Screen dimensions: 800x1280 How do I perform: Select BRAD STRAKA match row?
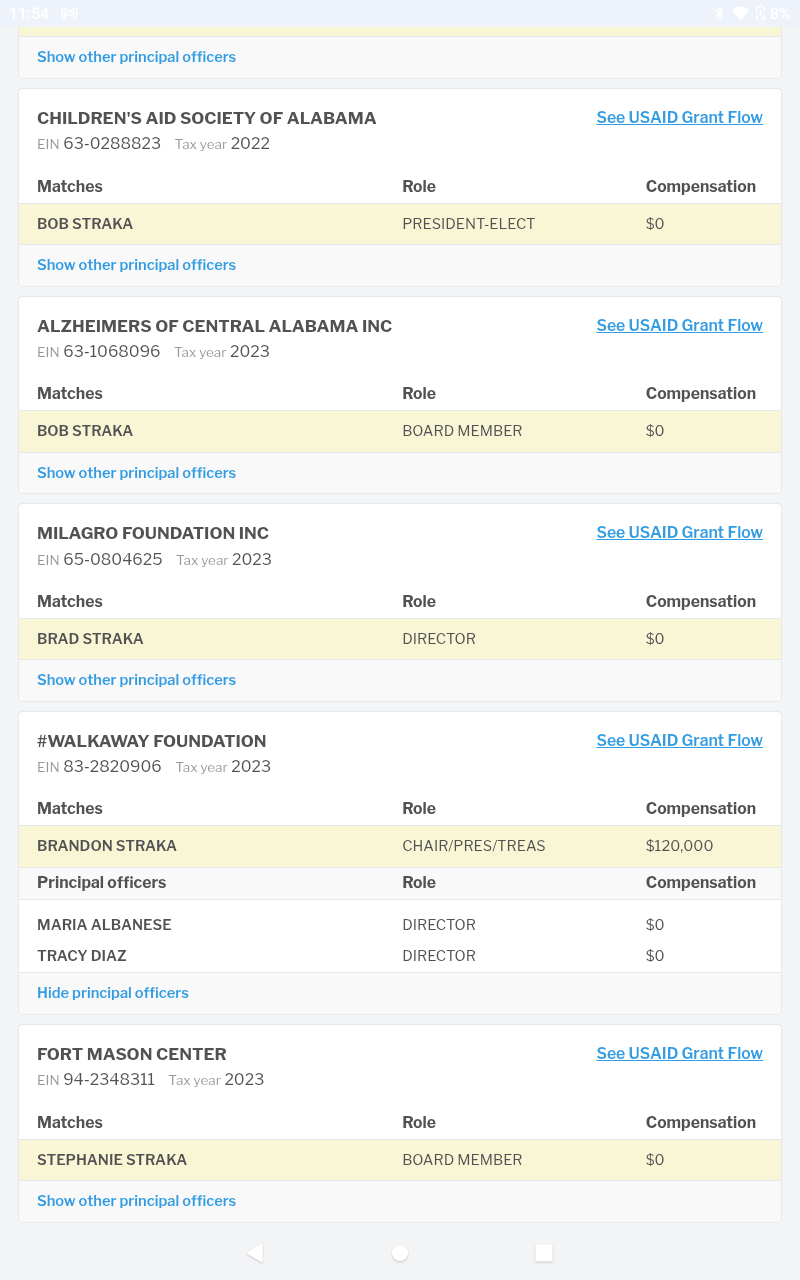pos(400,639)
